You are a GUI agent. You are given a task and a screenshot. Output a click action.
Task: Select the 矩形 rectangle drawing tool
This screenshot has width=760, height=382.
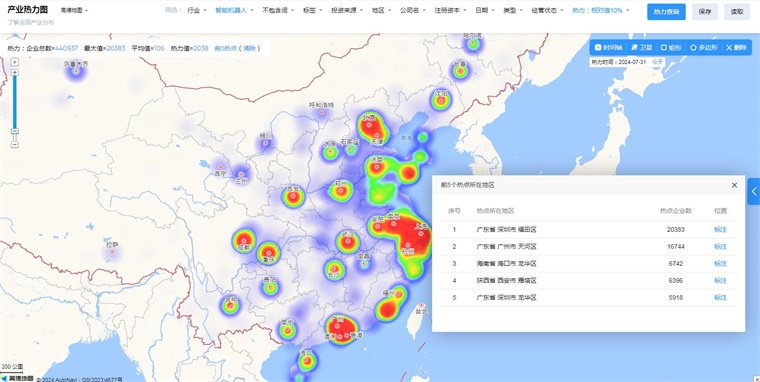click(671, 48)
